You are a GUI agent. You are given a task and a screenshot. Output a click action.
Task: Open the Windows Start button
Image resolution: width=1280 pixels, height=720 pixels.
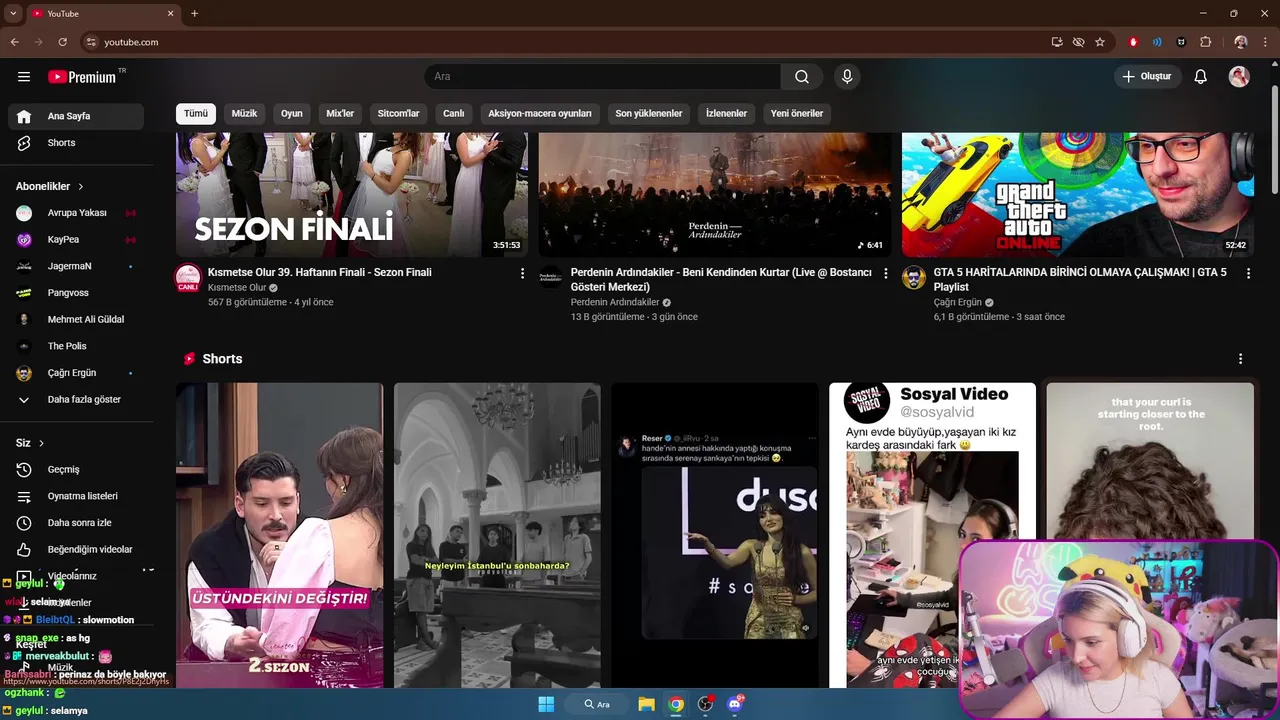click(546, 704)
